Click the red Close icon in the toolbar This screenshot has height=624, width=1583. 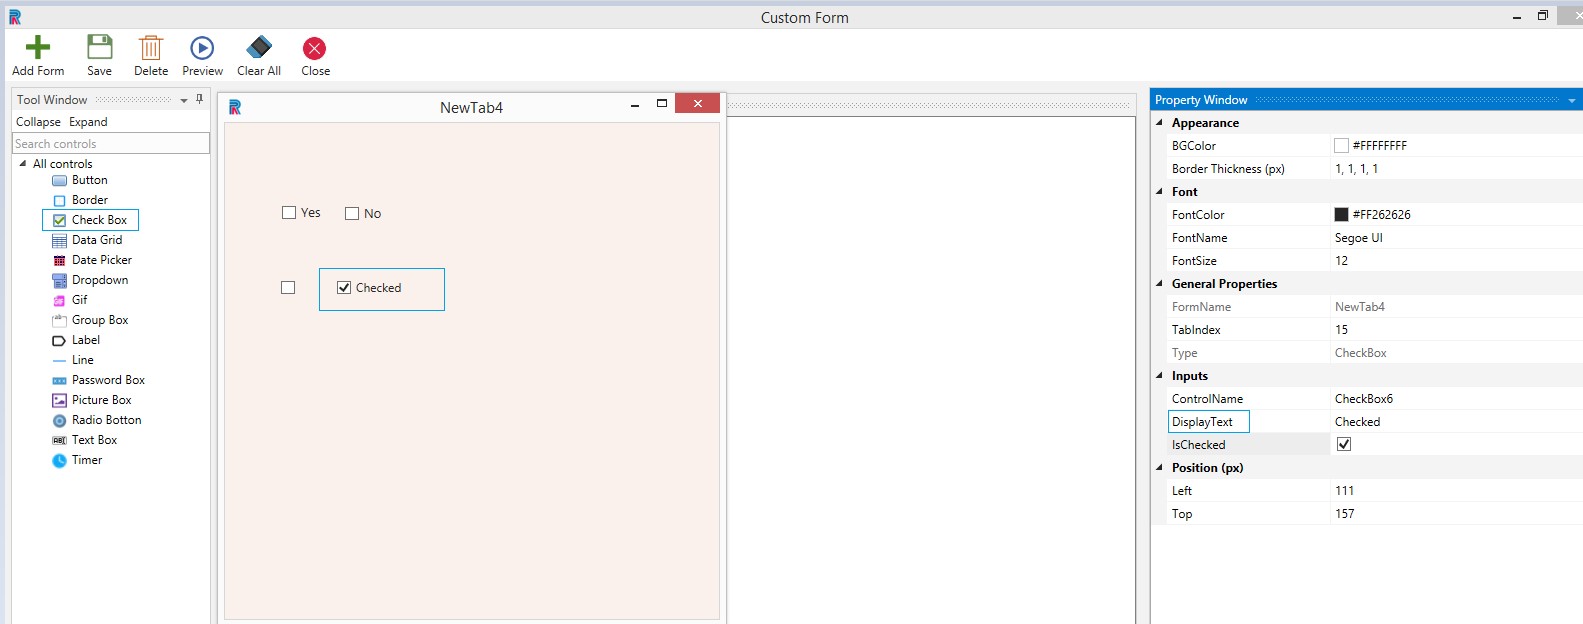coord(315,48)
